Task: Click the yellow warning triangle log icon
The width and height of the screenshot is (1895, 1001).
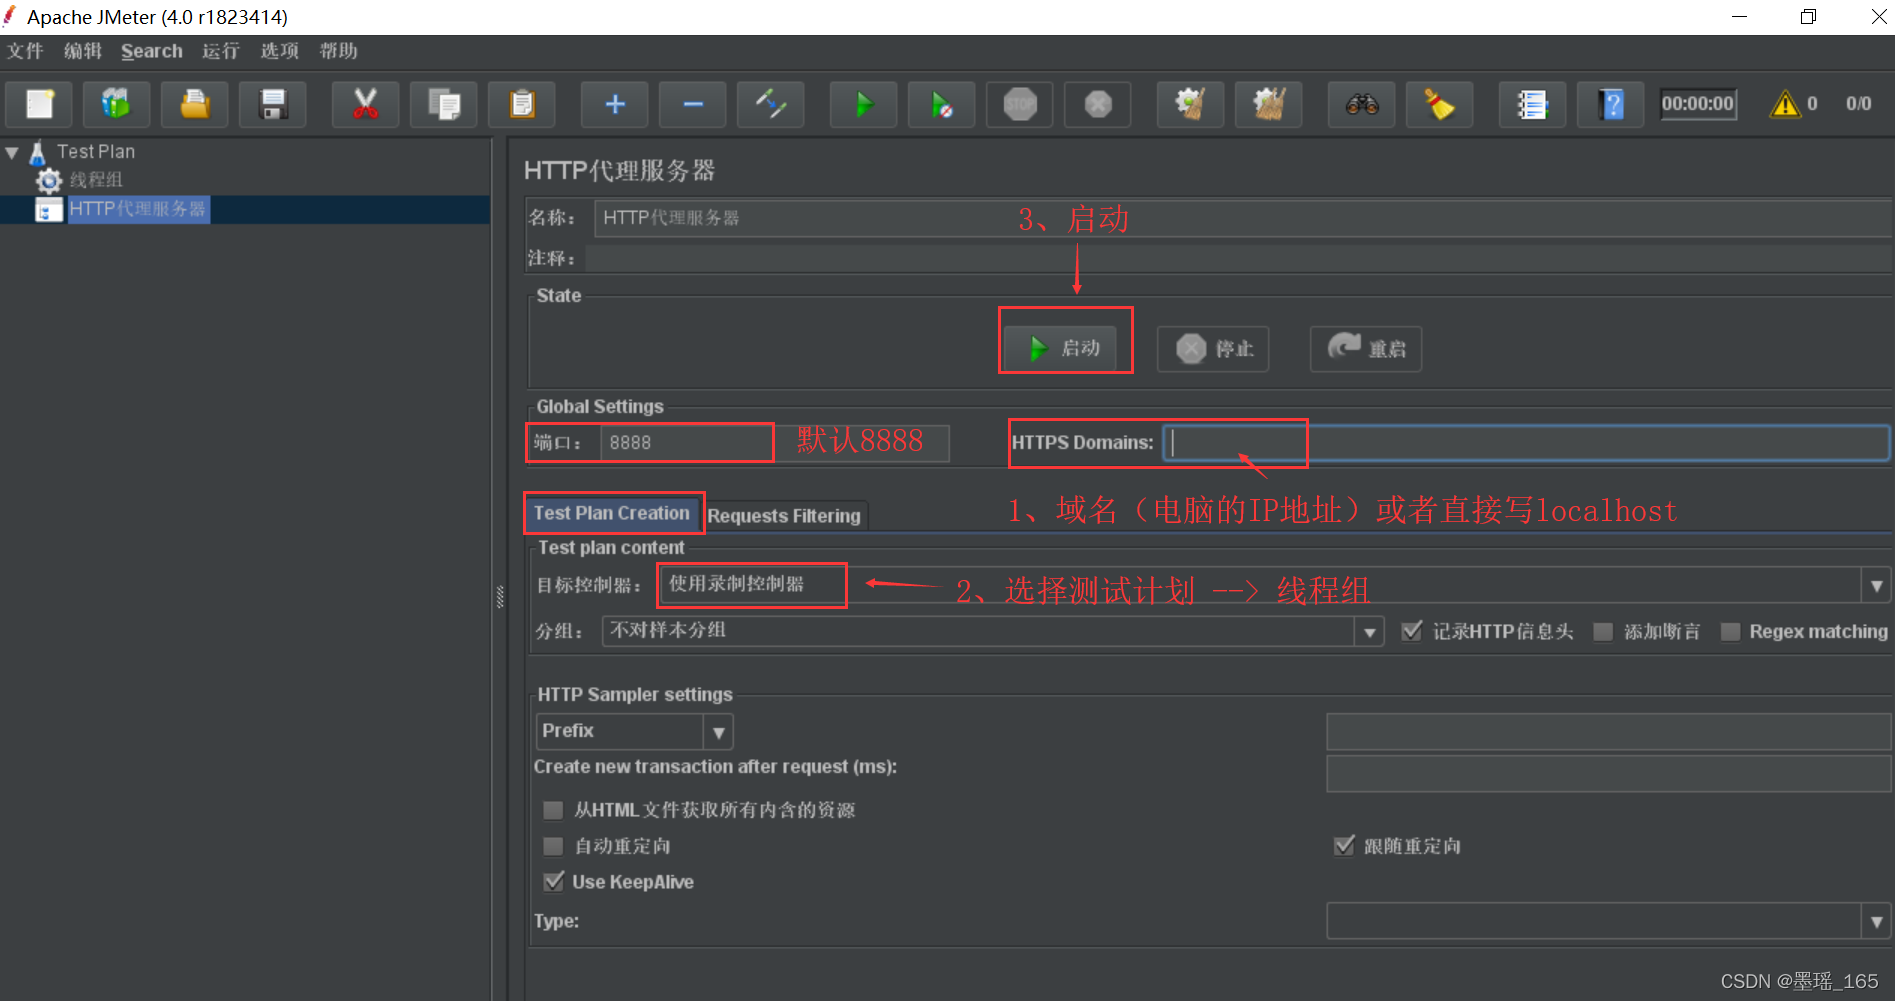Action: (1785, 104)
